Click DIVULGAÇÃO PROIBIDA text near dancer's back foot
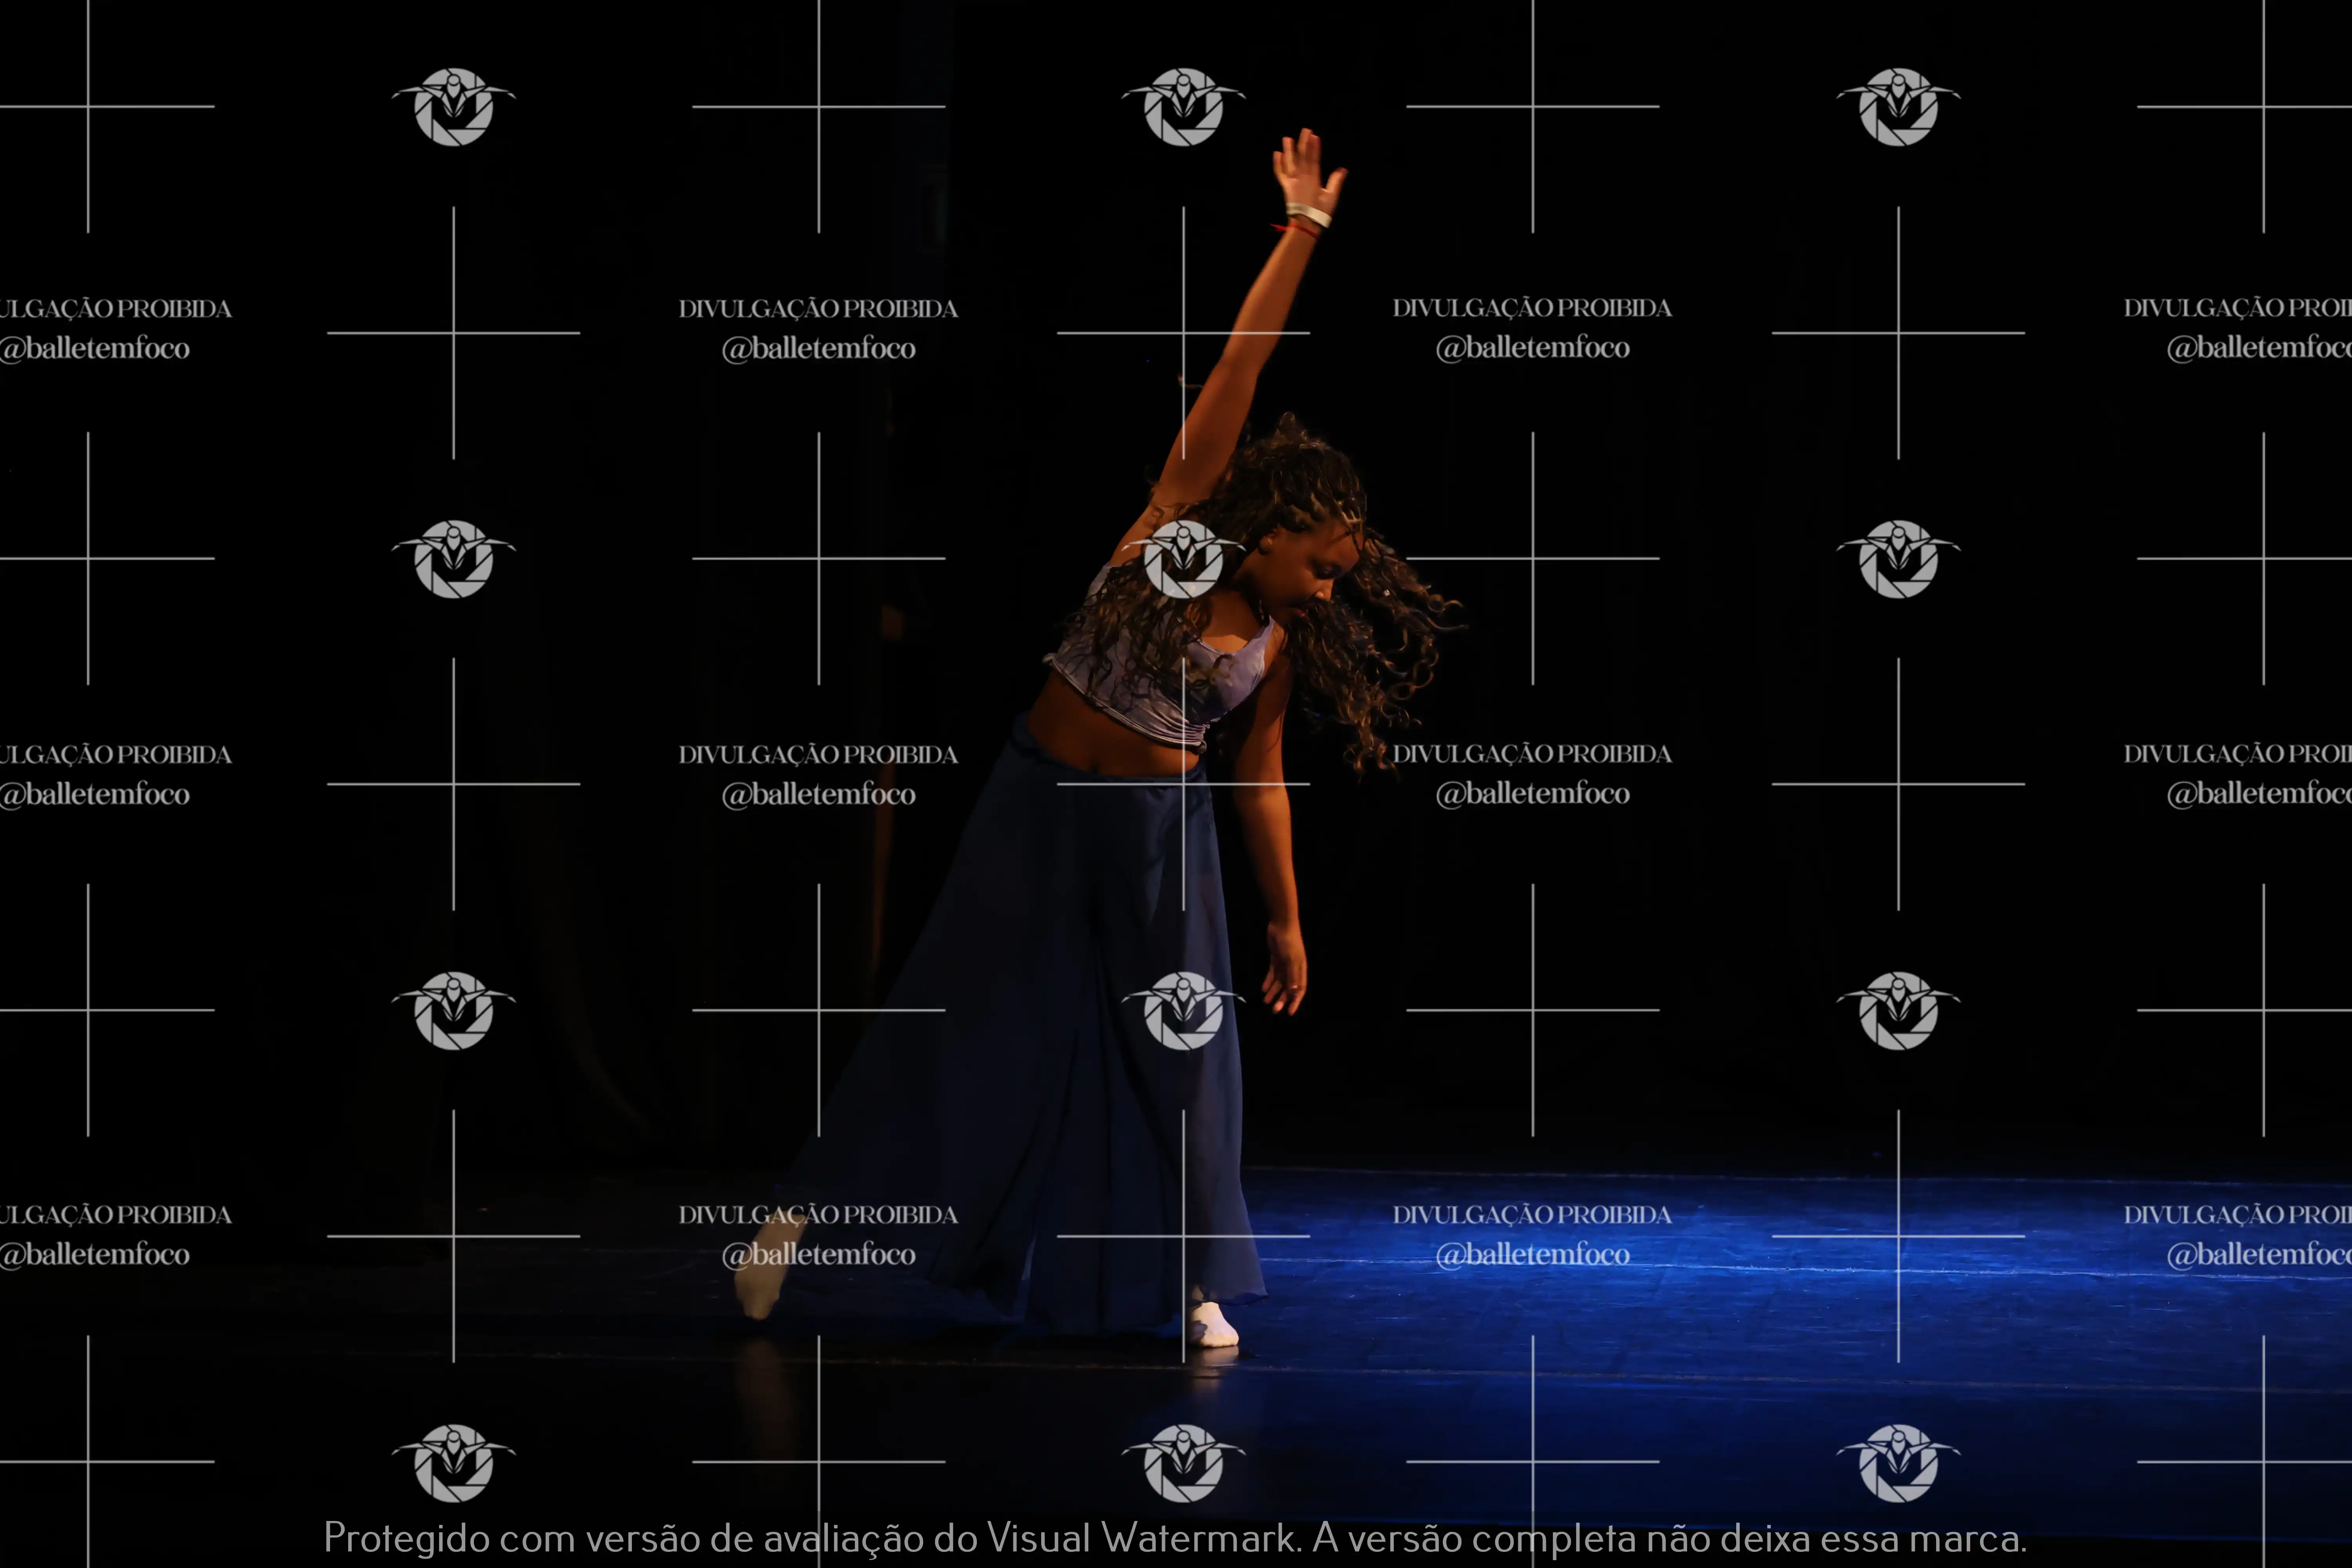The image size is (2352, 1568). (x=818, y=1215)
